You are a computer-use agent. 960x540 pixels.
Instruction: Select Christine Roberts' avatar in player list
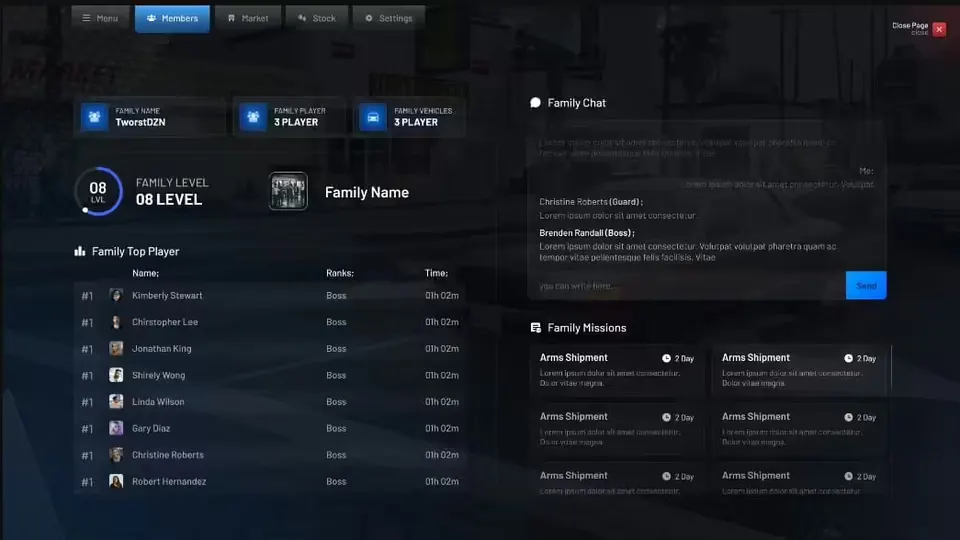tap(116, 455)
